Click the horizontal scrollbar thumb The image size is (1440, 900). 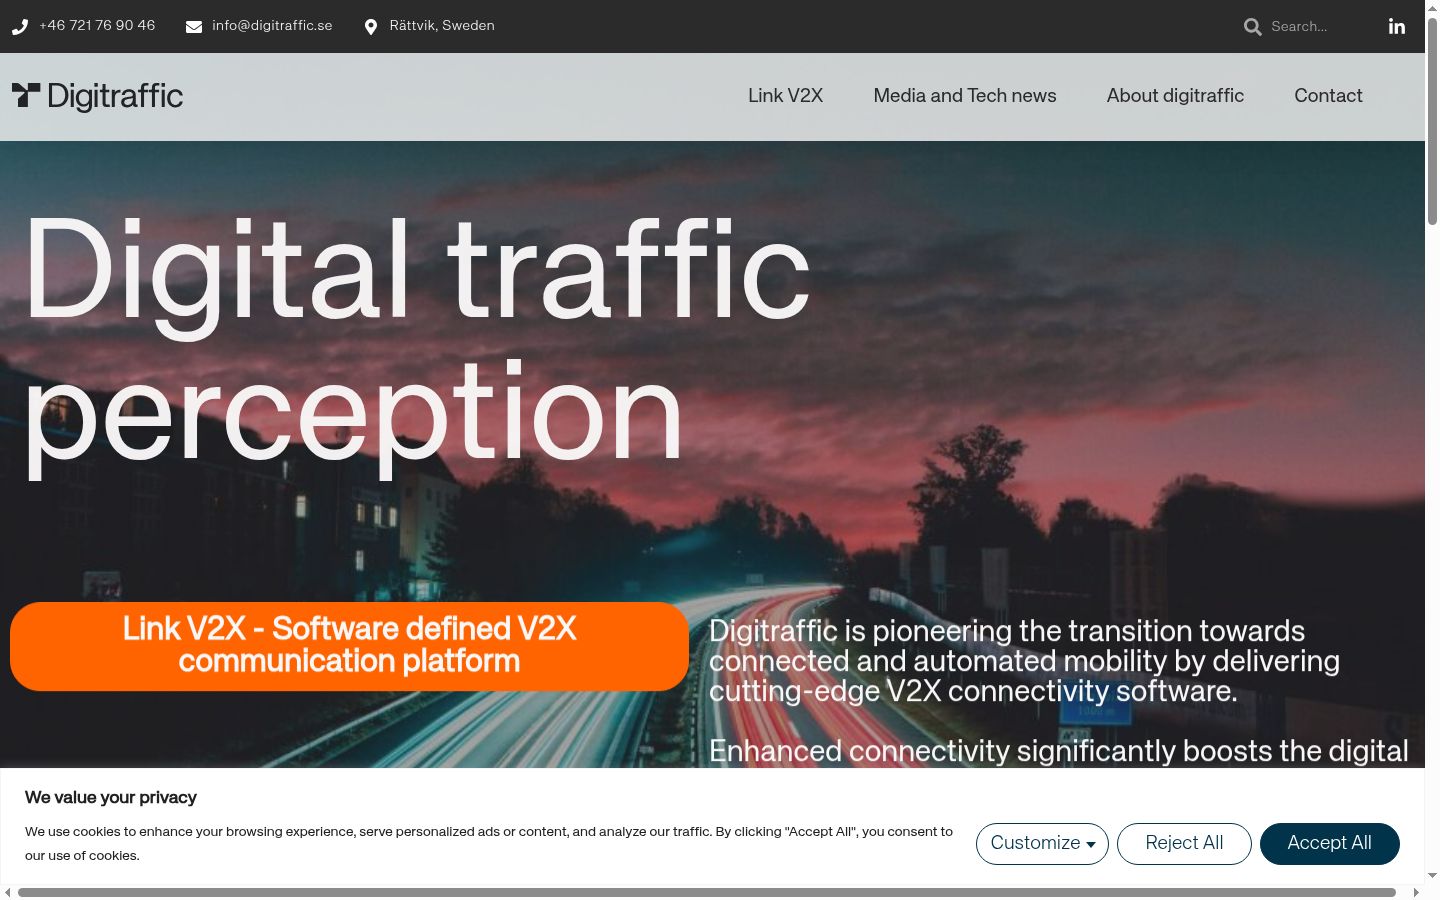click(x=707, y=892)
